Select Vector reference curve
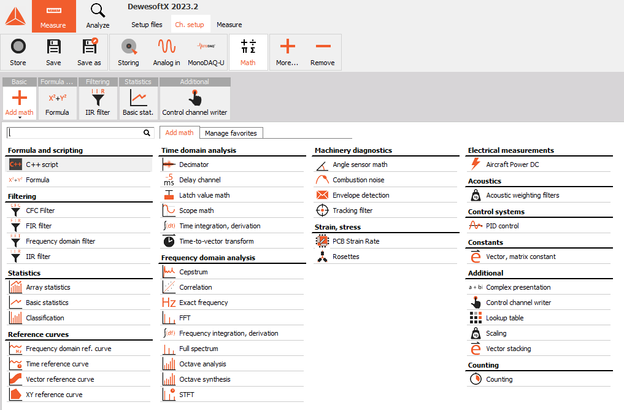The height and width of the screenshot is (410, 624). (x=79, y=379)
